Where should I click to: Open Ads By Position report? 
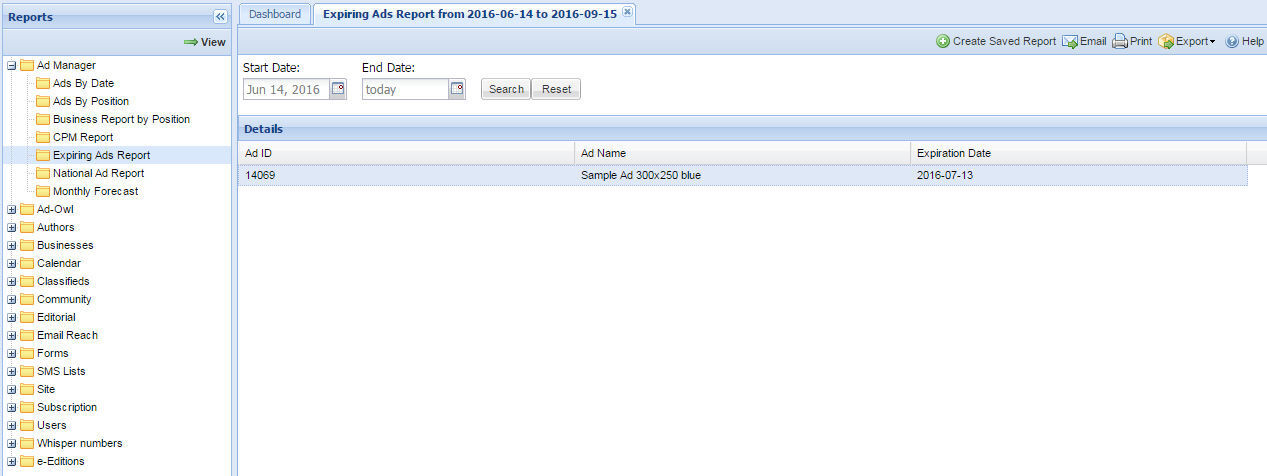tap(91, 101)
